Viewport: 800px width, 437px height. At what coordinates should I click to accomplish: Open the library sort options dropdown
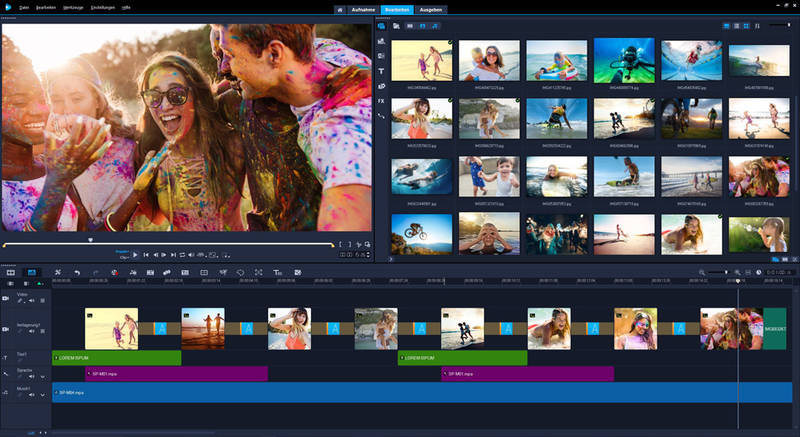click(757, 26)
